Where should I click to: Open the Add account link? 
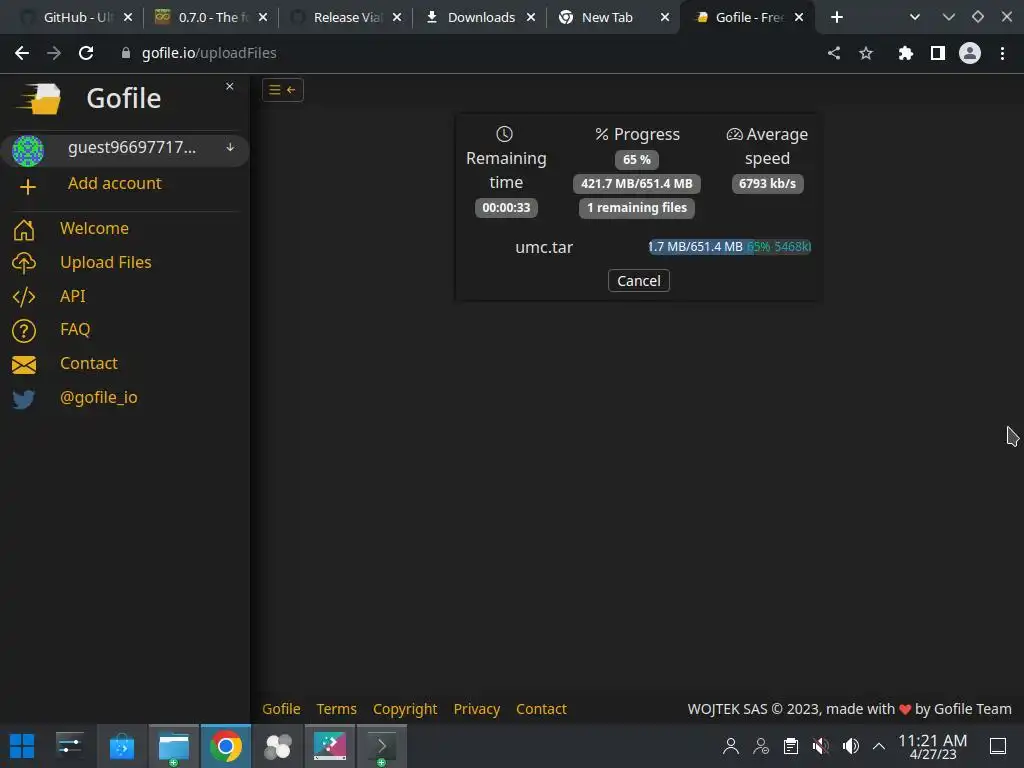pyautogui.click(x=114, y=184)
